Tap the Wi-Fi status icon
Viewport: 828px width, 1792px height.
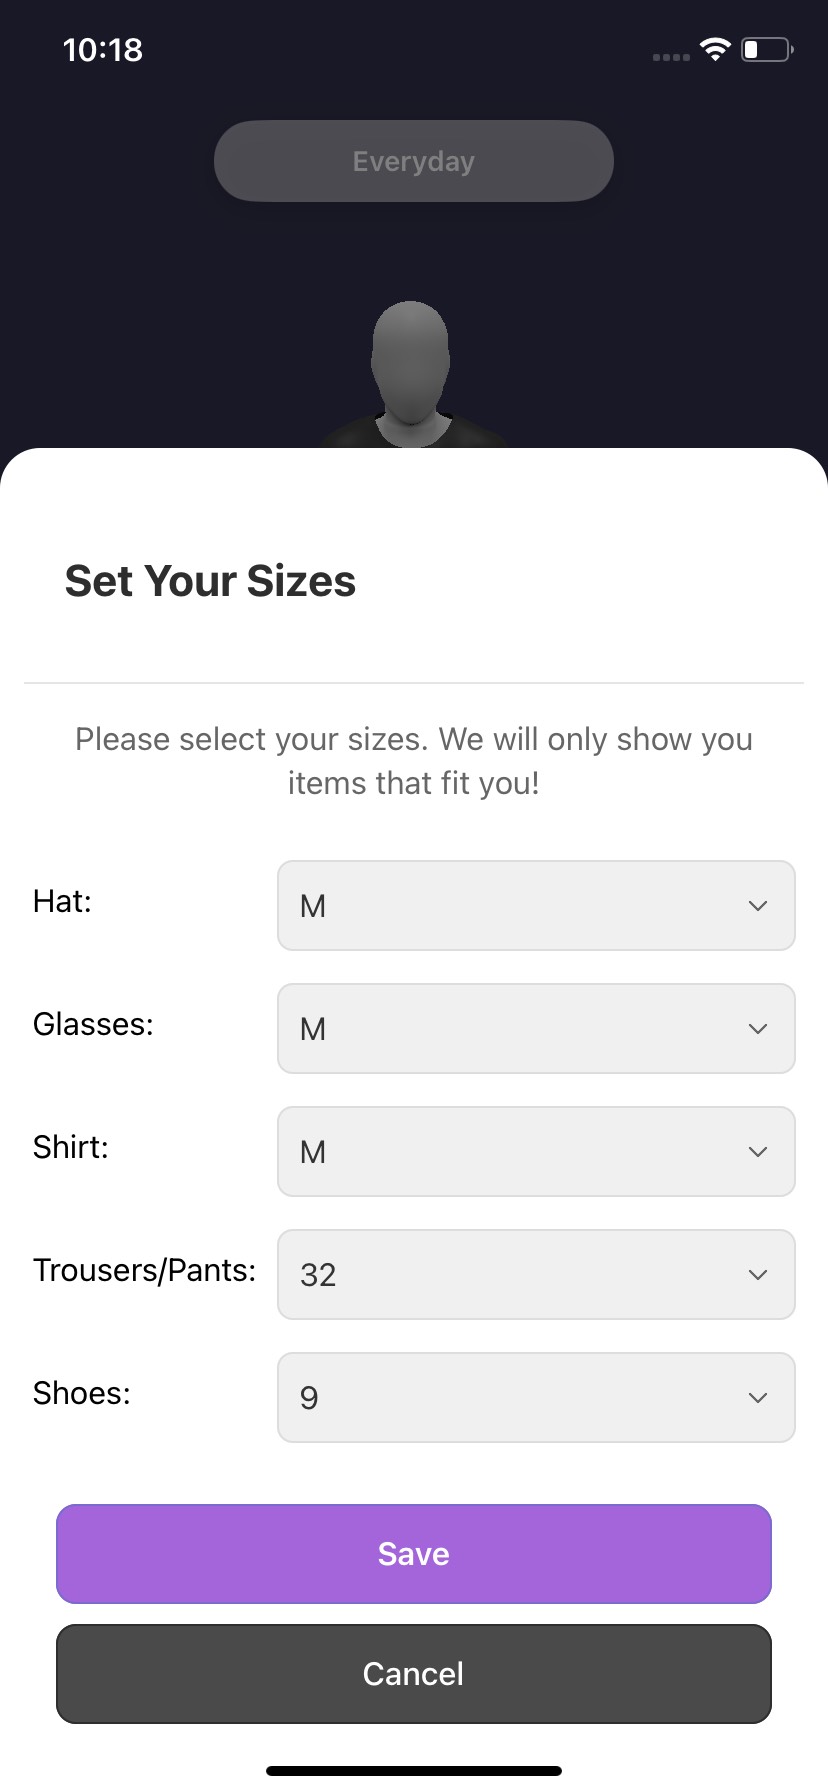point(715,49)
